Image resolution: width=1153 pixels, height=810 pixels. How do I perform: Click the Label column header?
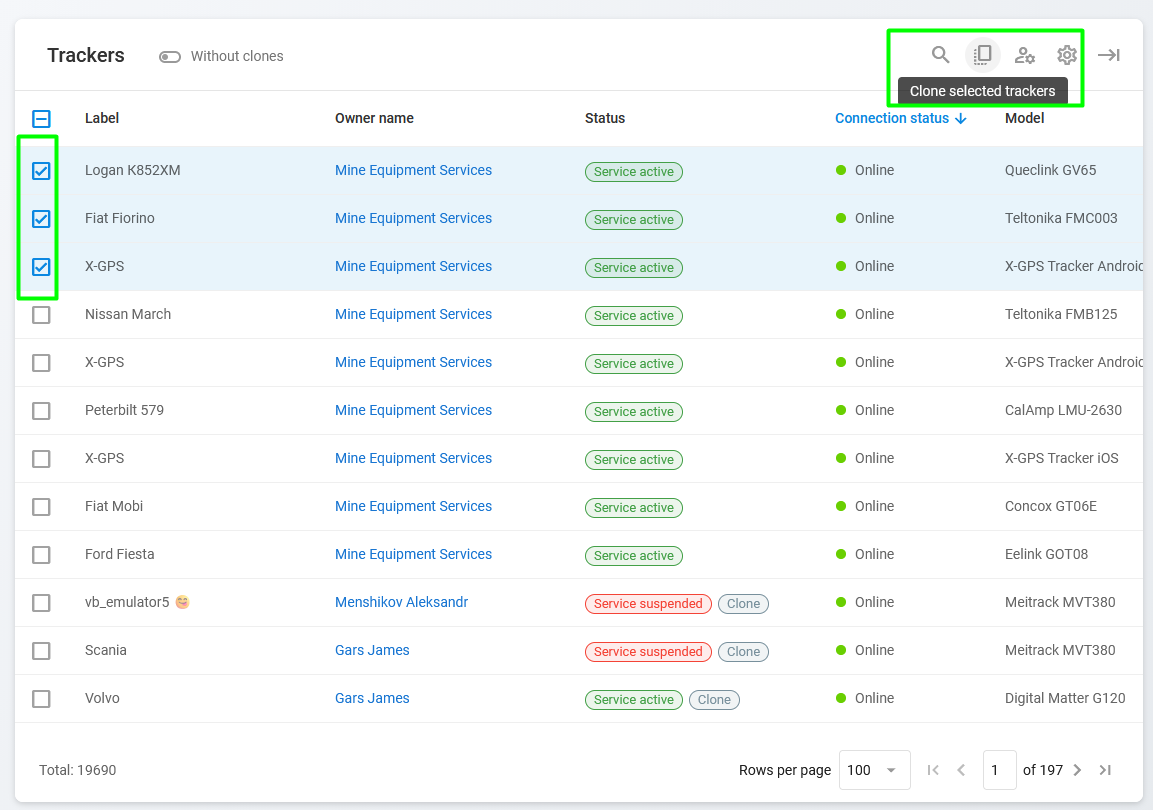point(102,118)
